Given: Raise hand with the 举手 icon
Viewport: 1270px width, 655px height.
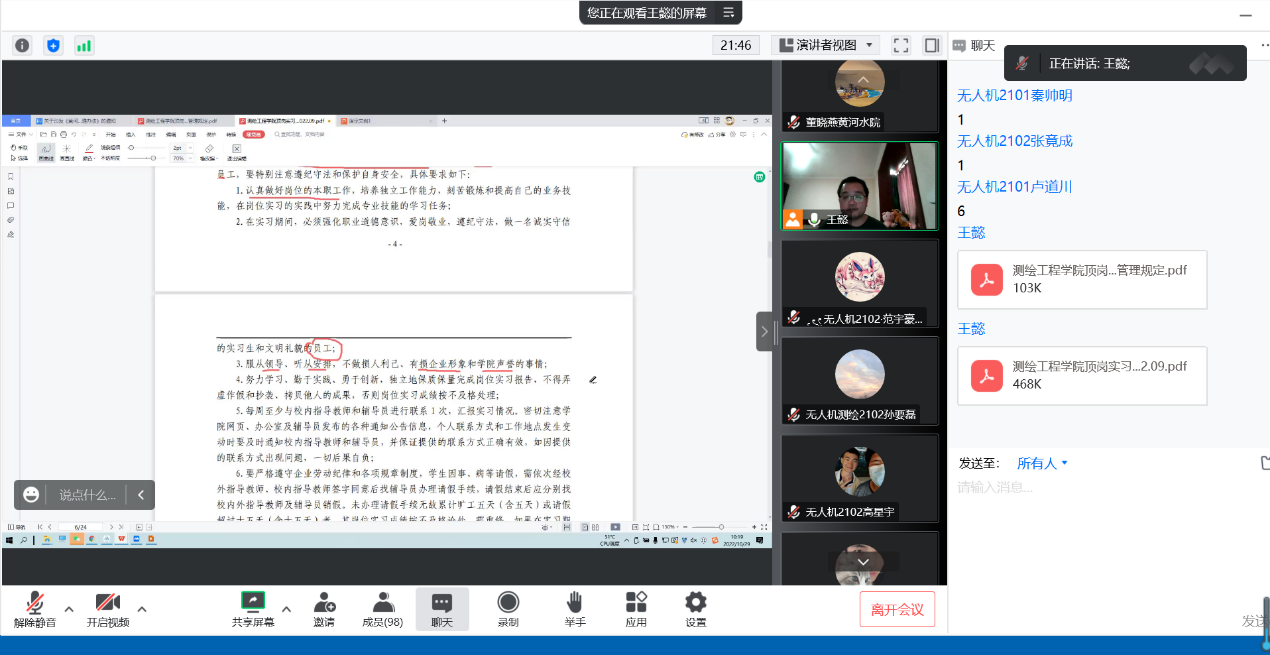Looking at the screenshot, I should tap(574, 609).
